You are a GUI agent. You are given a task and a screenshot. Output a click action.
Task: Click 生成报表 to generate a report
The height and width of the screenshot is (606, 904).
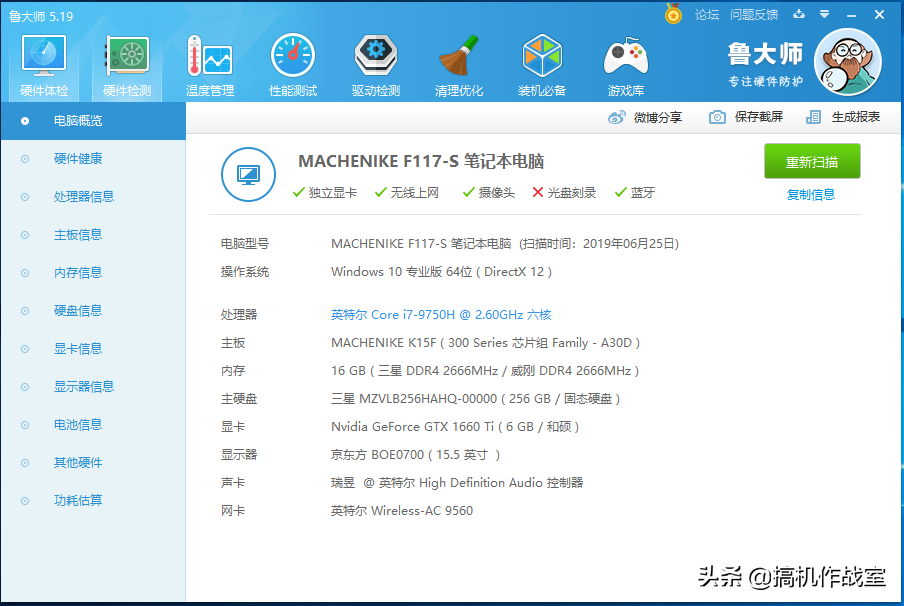pyautogui.click(x=845, y=117)
